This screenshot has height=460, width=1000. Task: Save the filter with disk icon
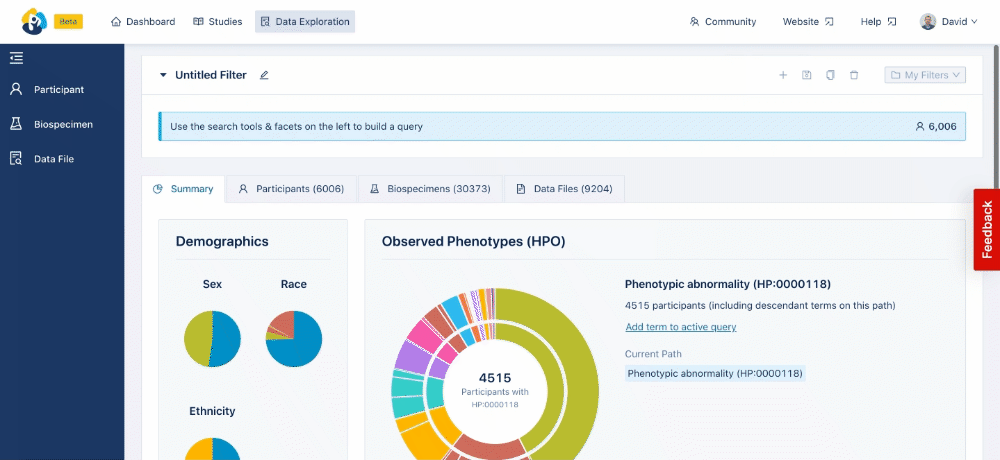pos(807,75)
